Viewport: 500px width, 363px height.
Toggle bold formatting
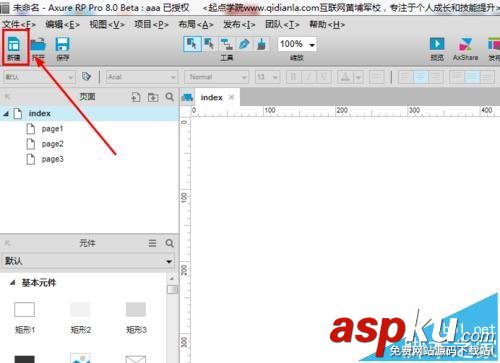coord(293,77)
